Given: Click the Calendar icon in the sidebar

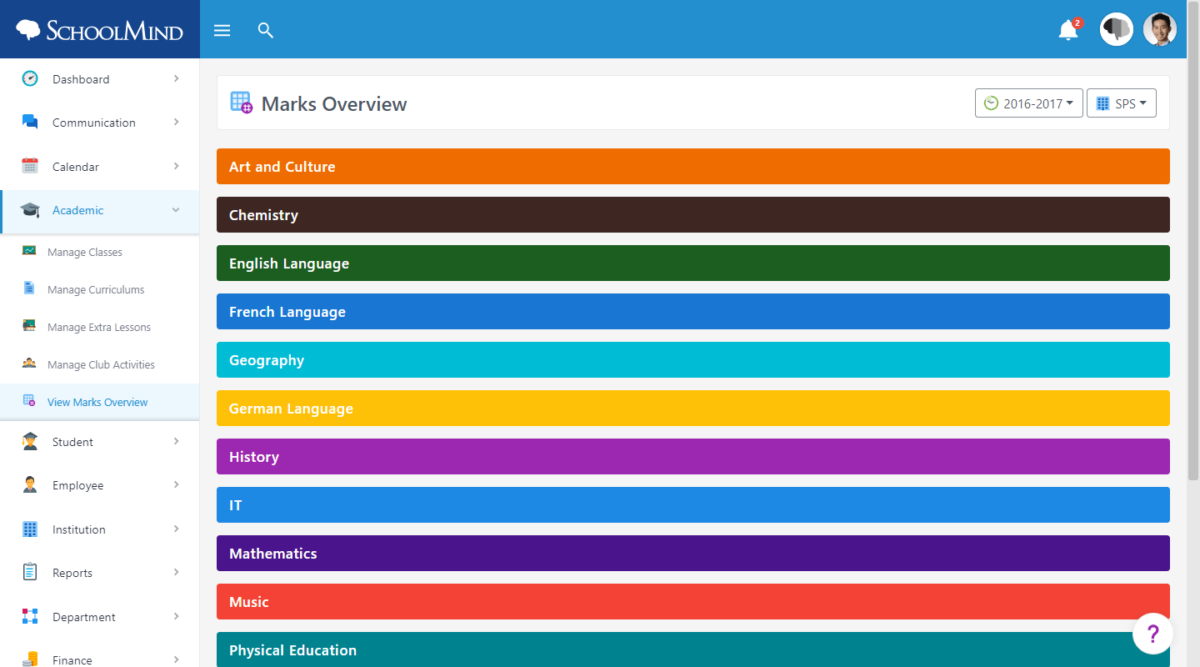Looking at the screenshot, I should [30, 166].
